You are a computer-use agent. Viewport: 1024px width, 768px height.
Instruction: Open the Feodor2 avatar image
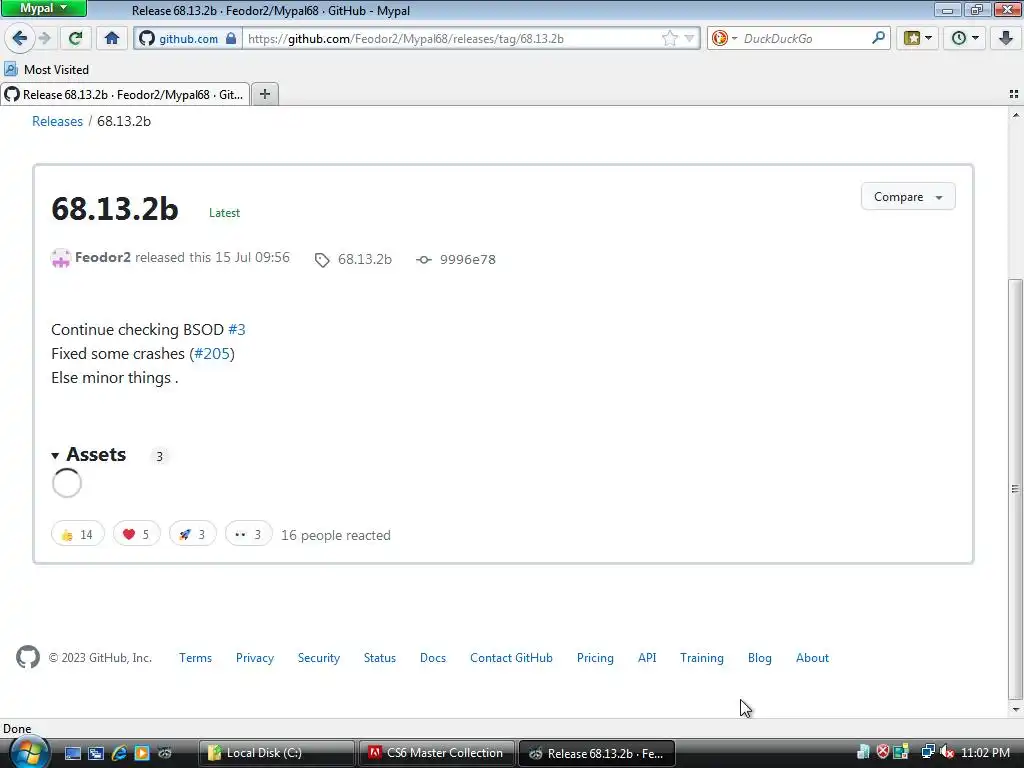[x=61, y=259]
